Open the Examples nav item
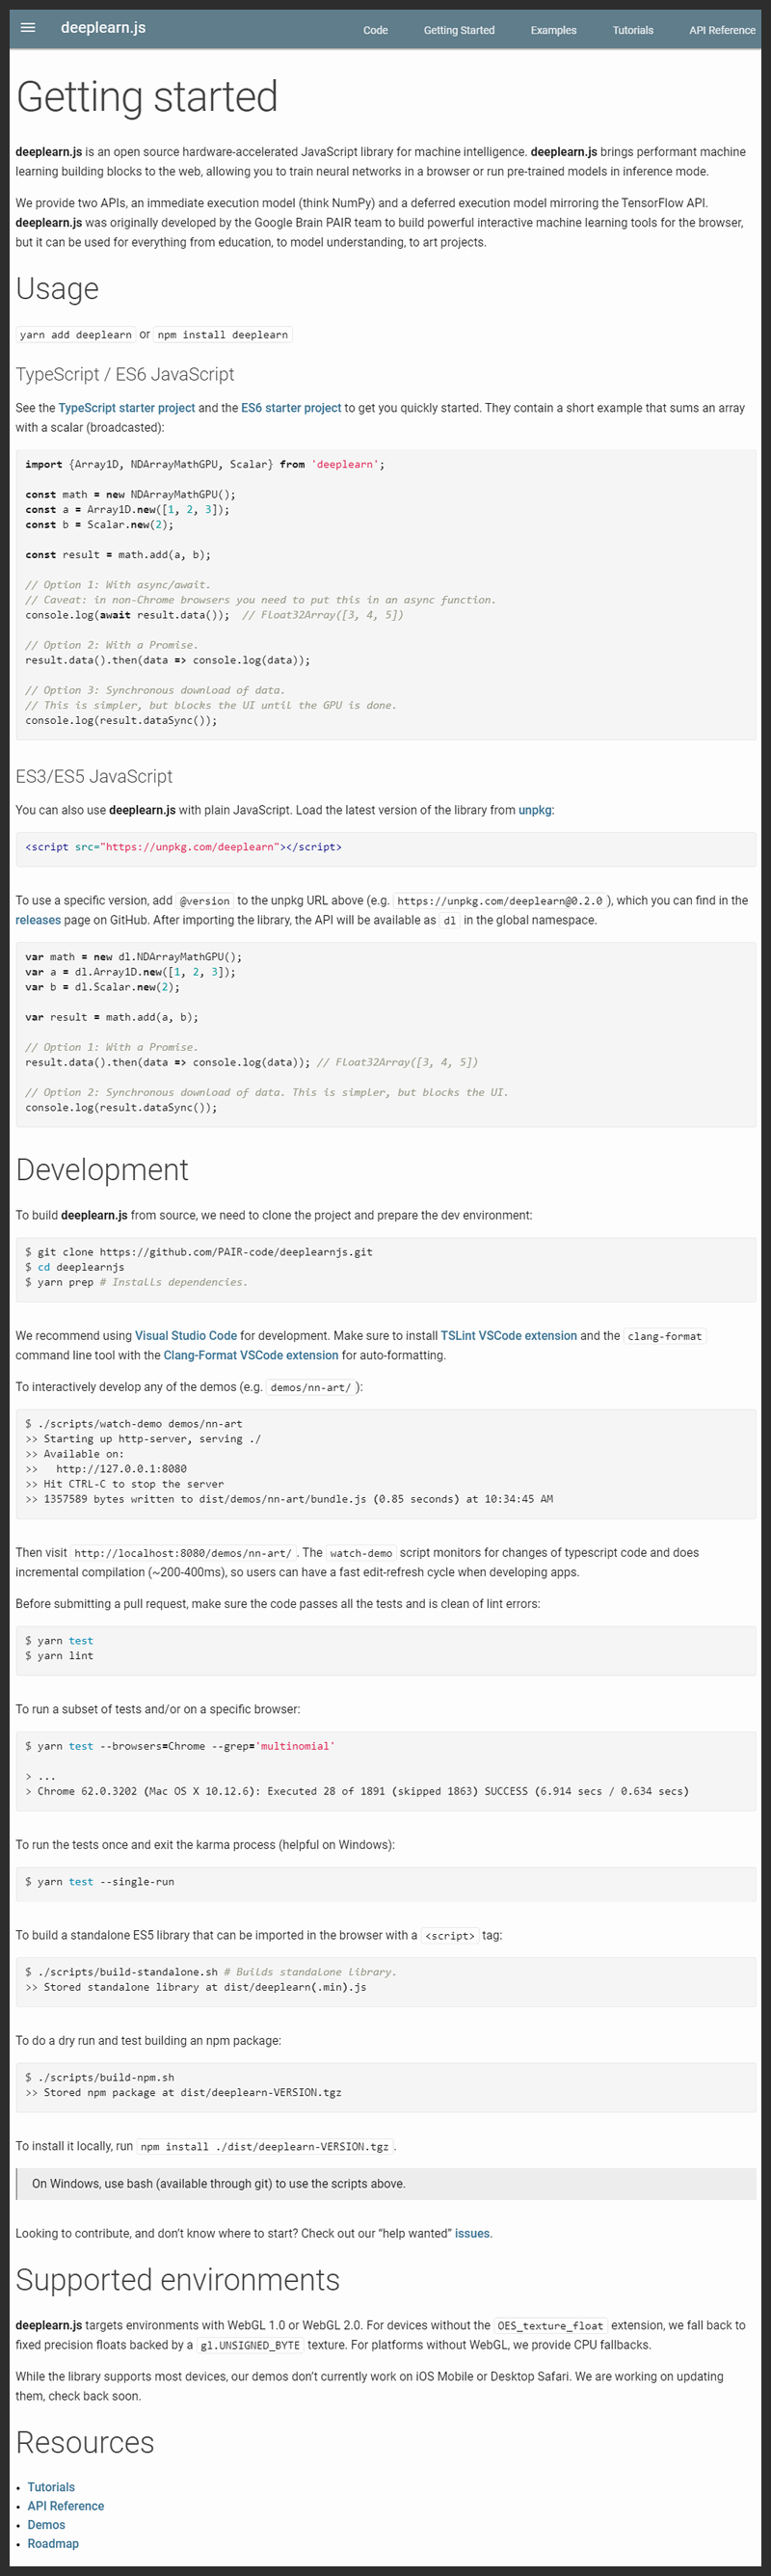This screenshot has height=2576, width=771. (553, 30)
